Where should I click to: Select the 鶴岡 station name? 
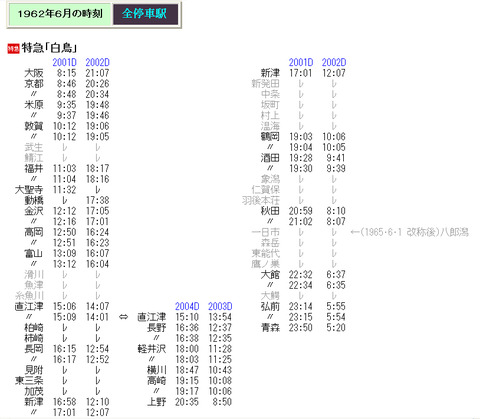[x=270, y=137]
